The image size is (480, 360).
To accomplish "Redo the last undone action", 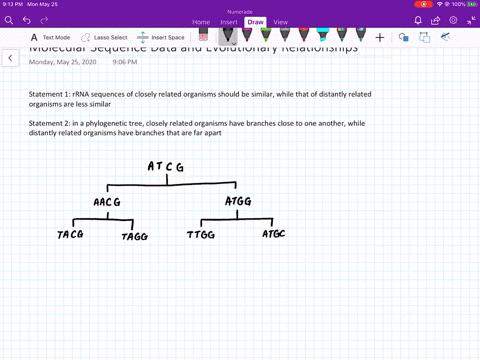I will [44, 20].
